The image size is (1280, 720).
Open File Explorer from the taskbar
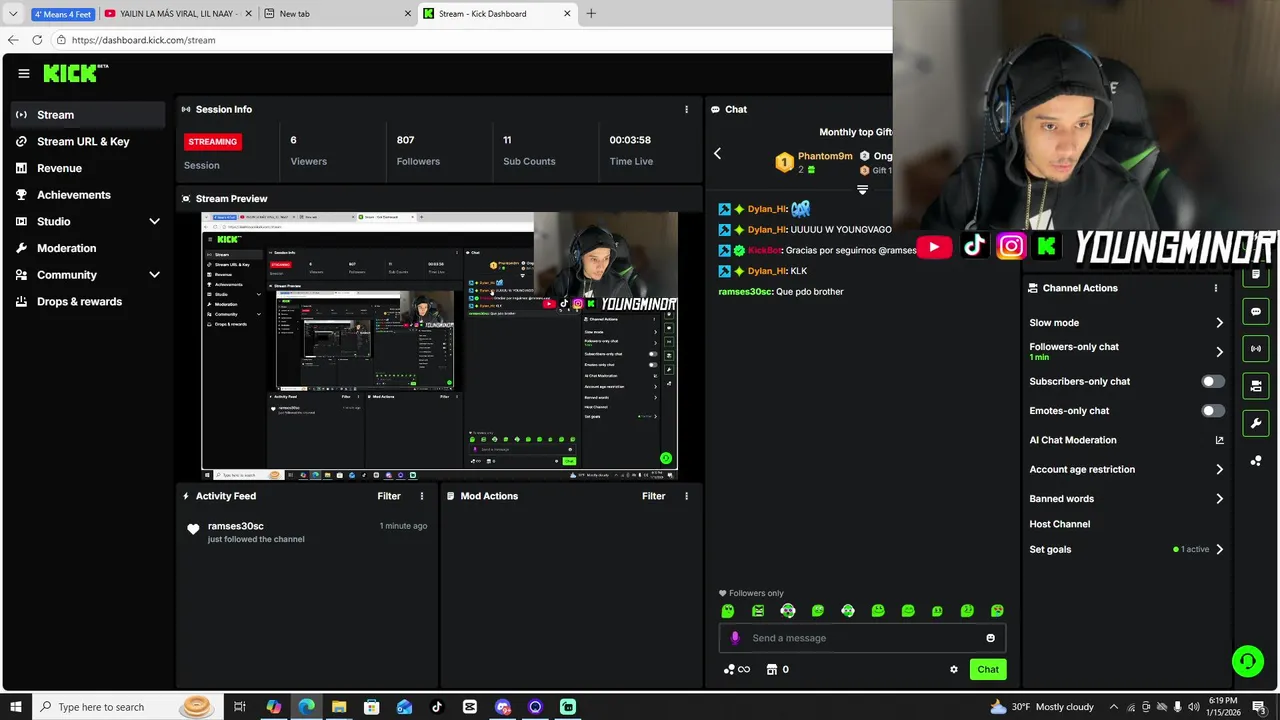[x=339, y=707]
